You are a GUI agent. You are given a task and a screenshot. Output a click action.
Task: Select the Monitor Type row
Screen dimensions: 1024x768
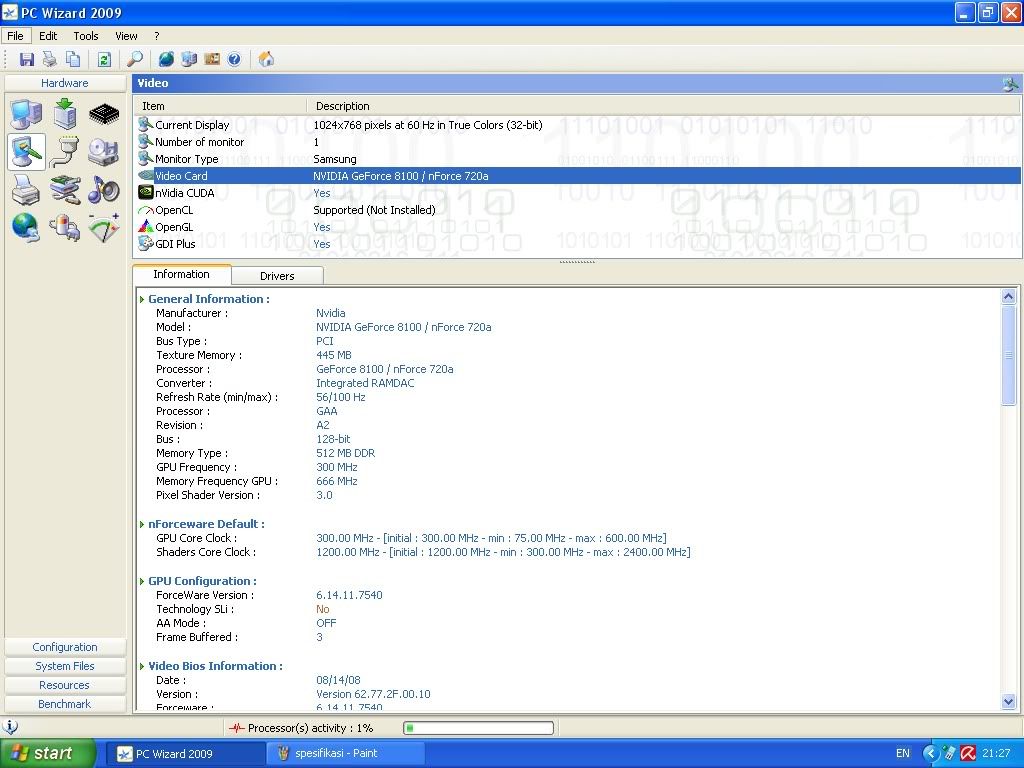pyautogui.click(x=578, y=159)
